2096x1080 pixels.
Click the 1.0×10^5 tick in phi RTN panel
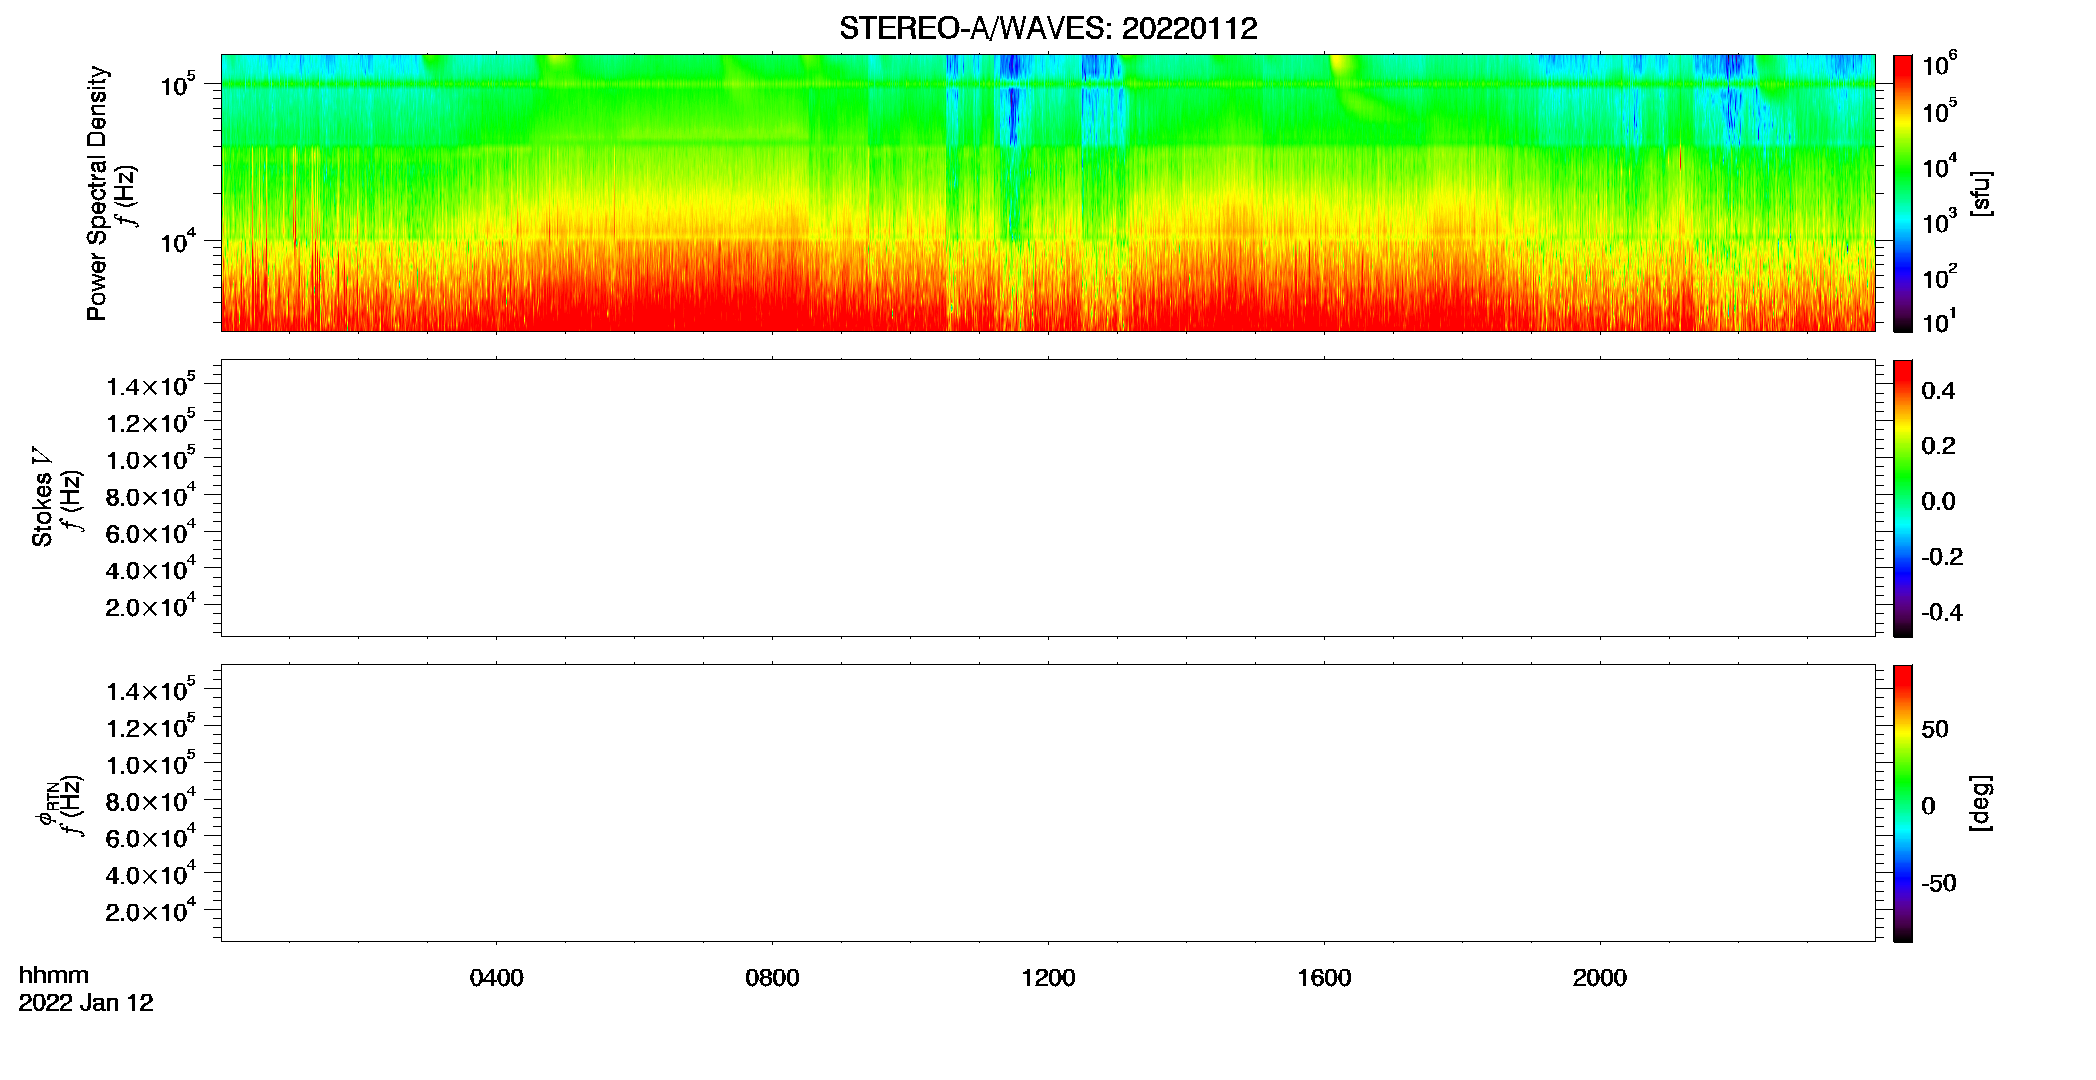pyautogui.click(x=151, y=763)
